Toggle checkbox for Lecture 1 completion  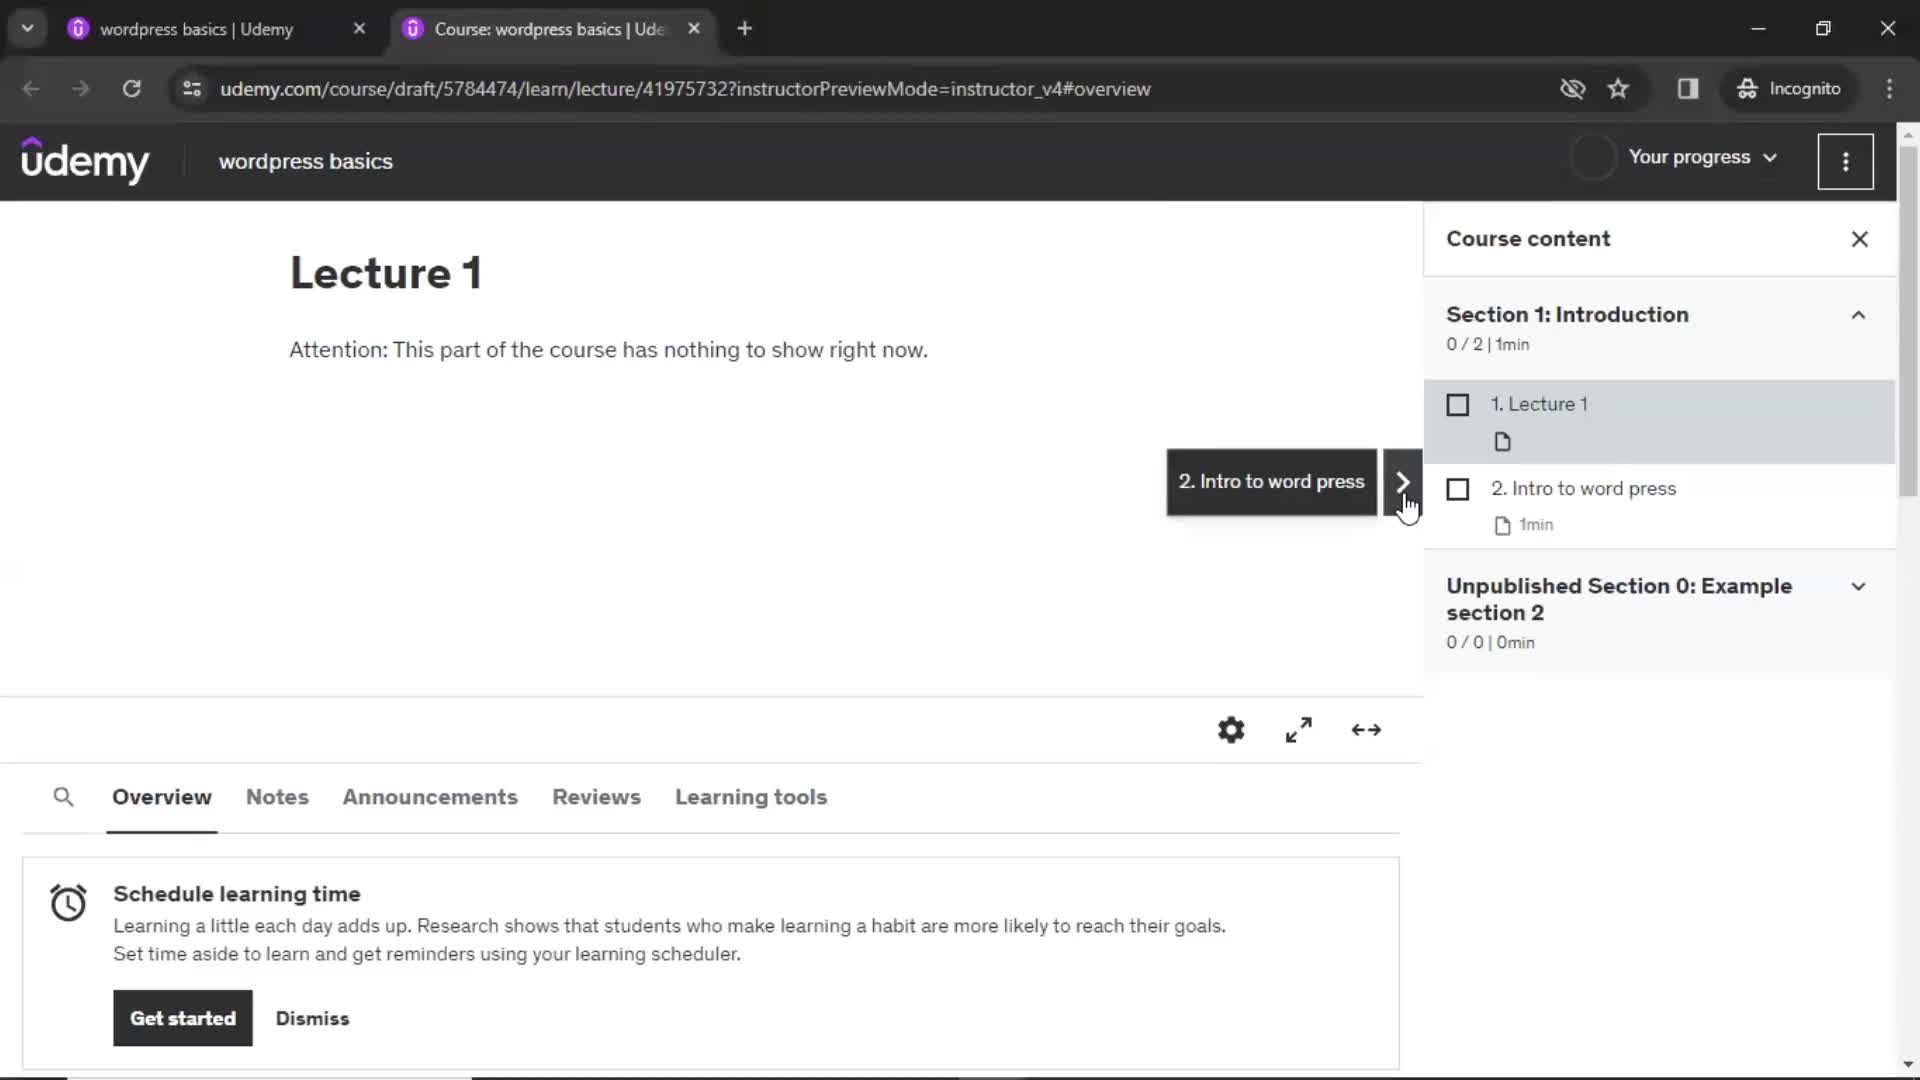(x=1457, y=404)
